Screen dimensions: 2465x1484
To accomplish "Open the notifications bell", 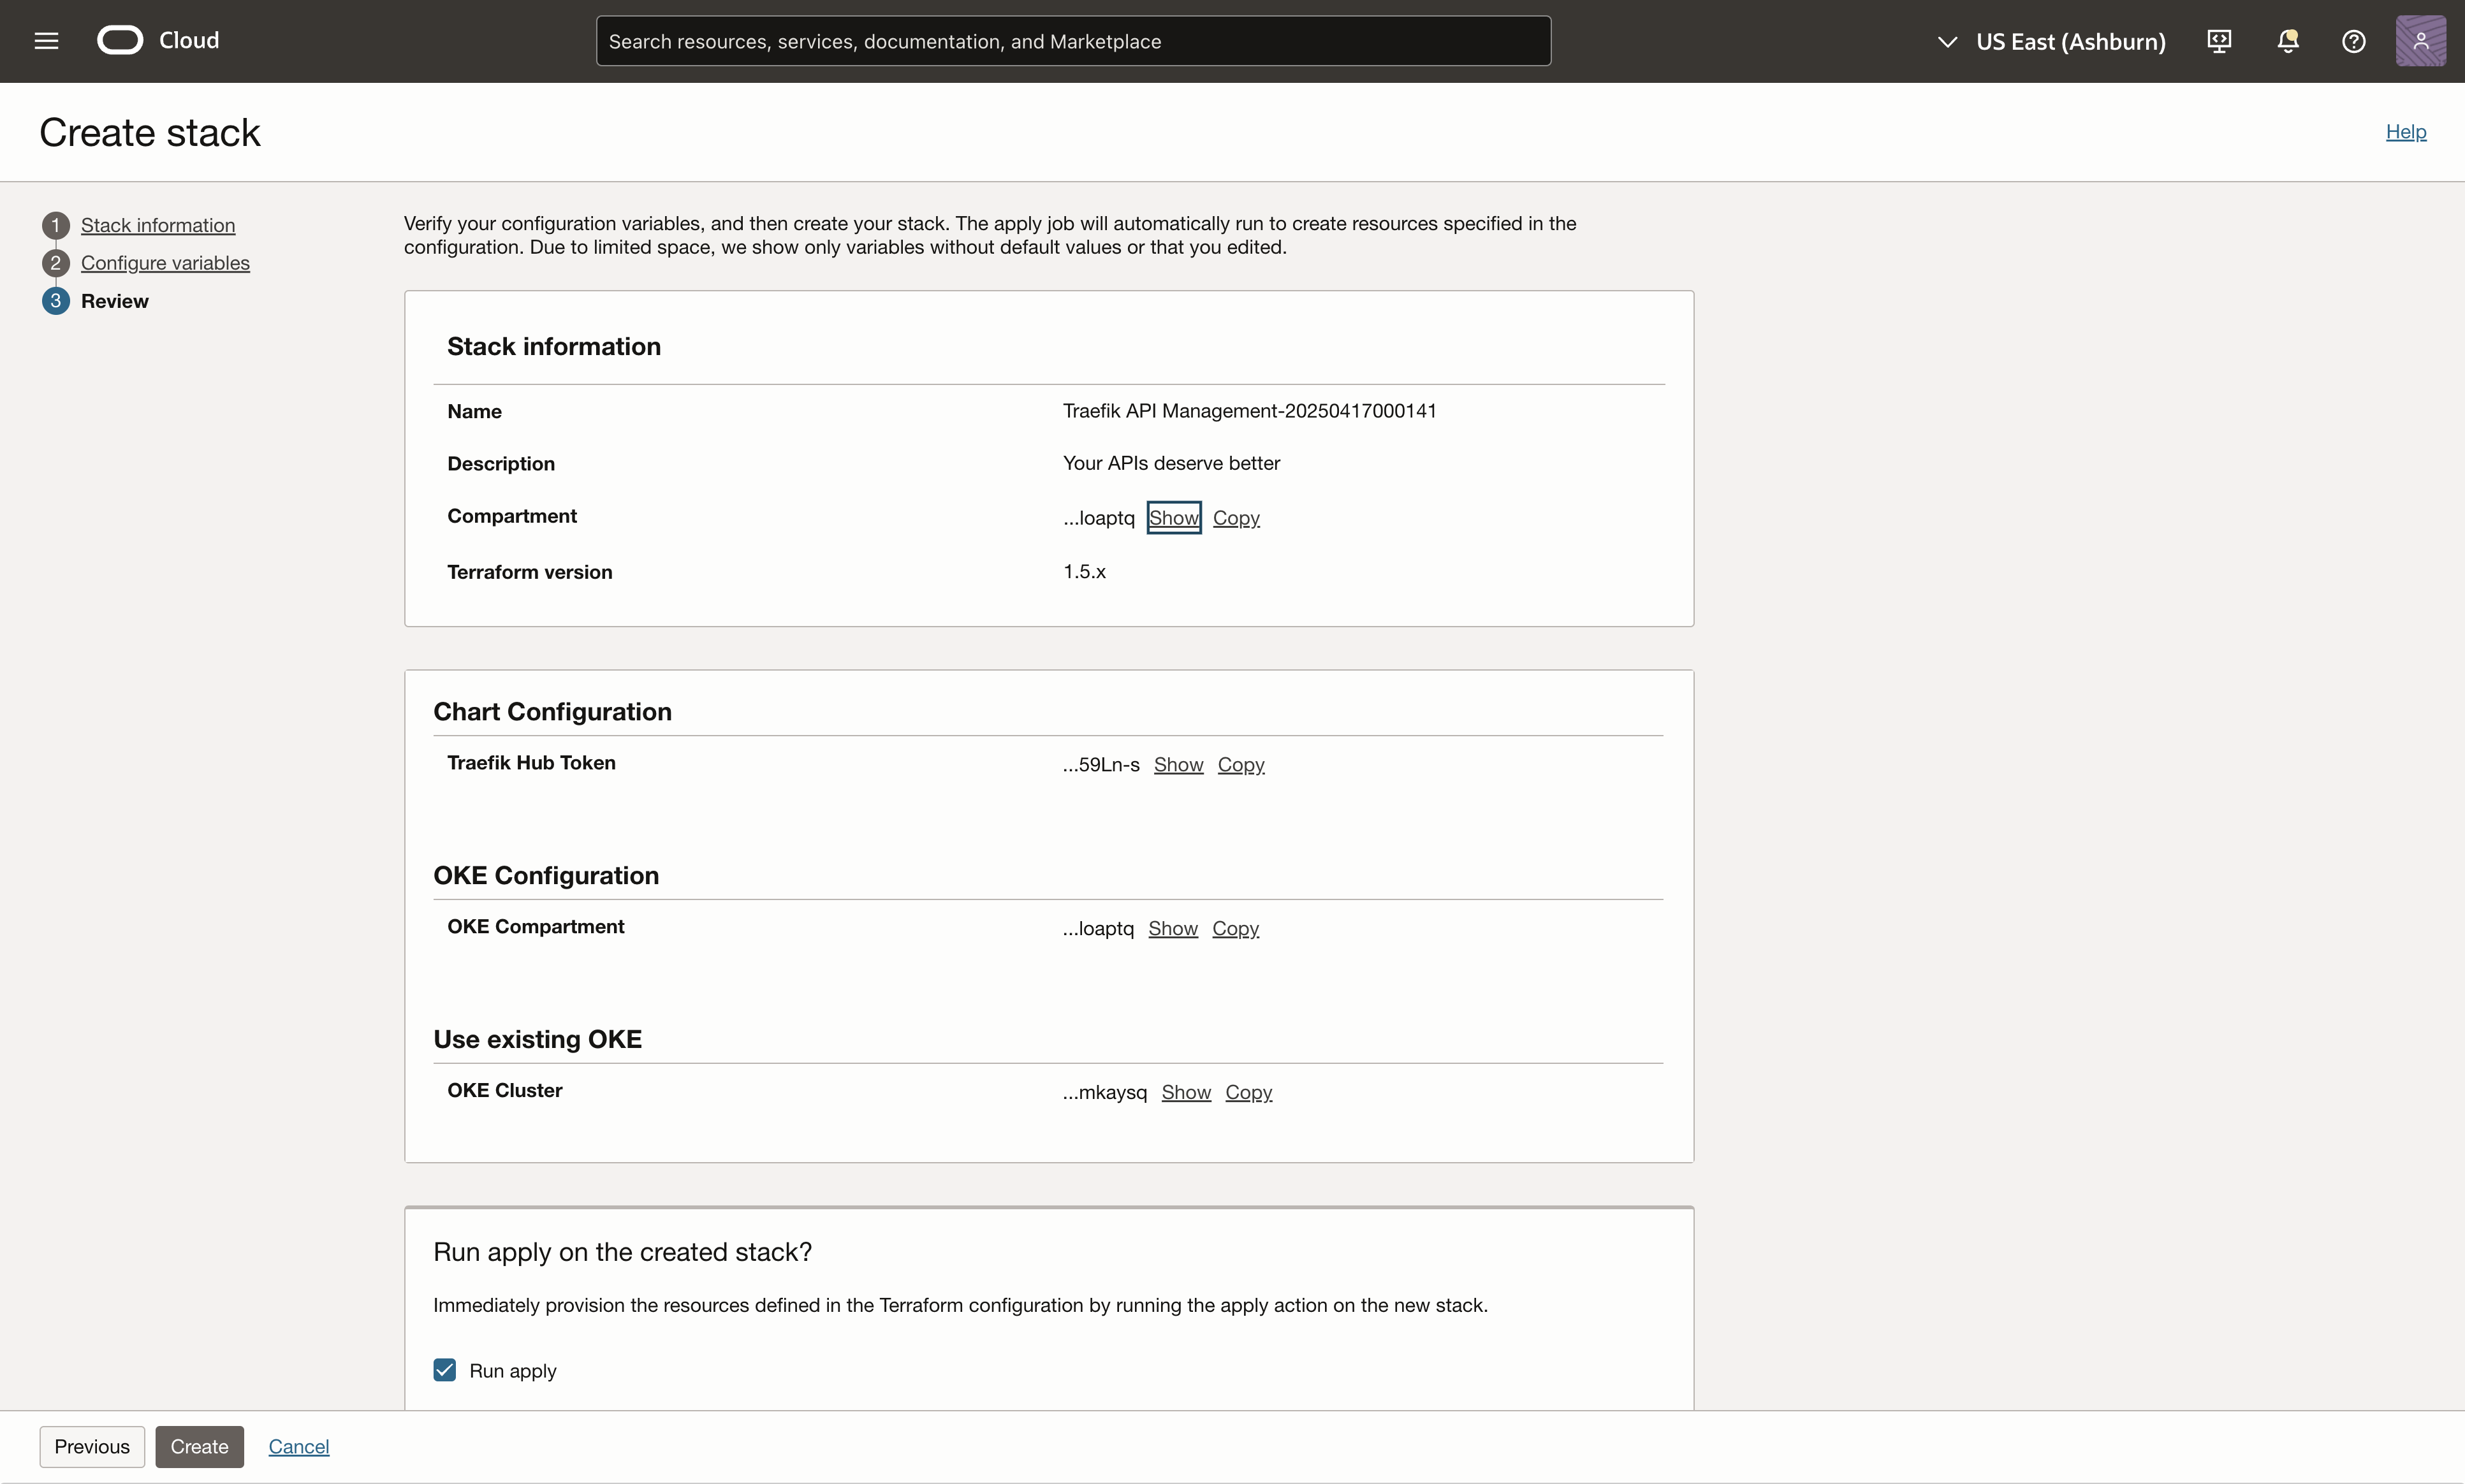I will point(2287,41).
